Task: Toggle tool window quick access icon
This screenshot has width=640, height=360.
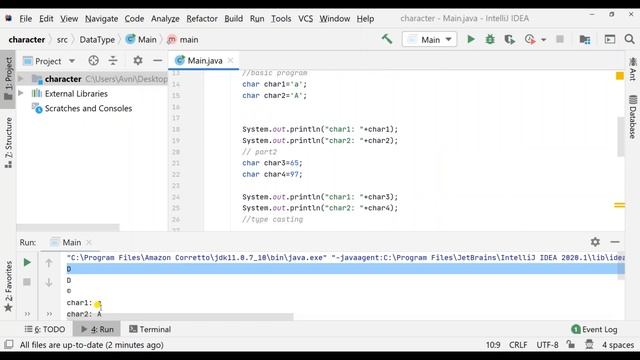Action: pyautogui.click(x=9, y=344)
